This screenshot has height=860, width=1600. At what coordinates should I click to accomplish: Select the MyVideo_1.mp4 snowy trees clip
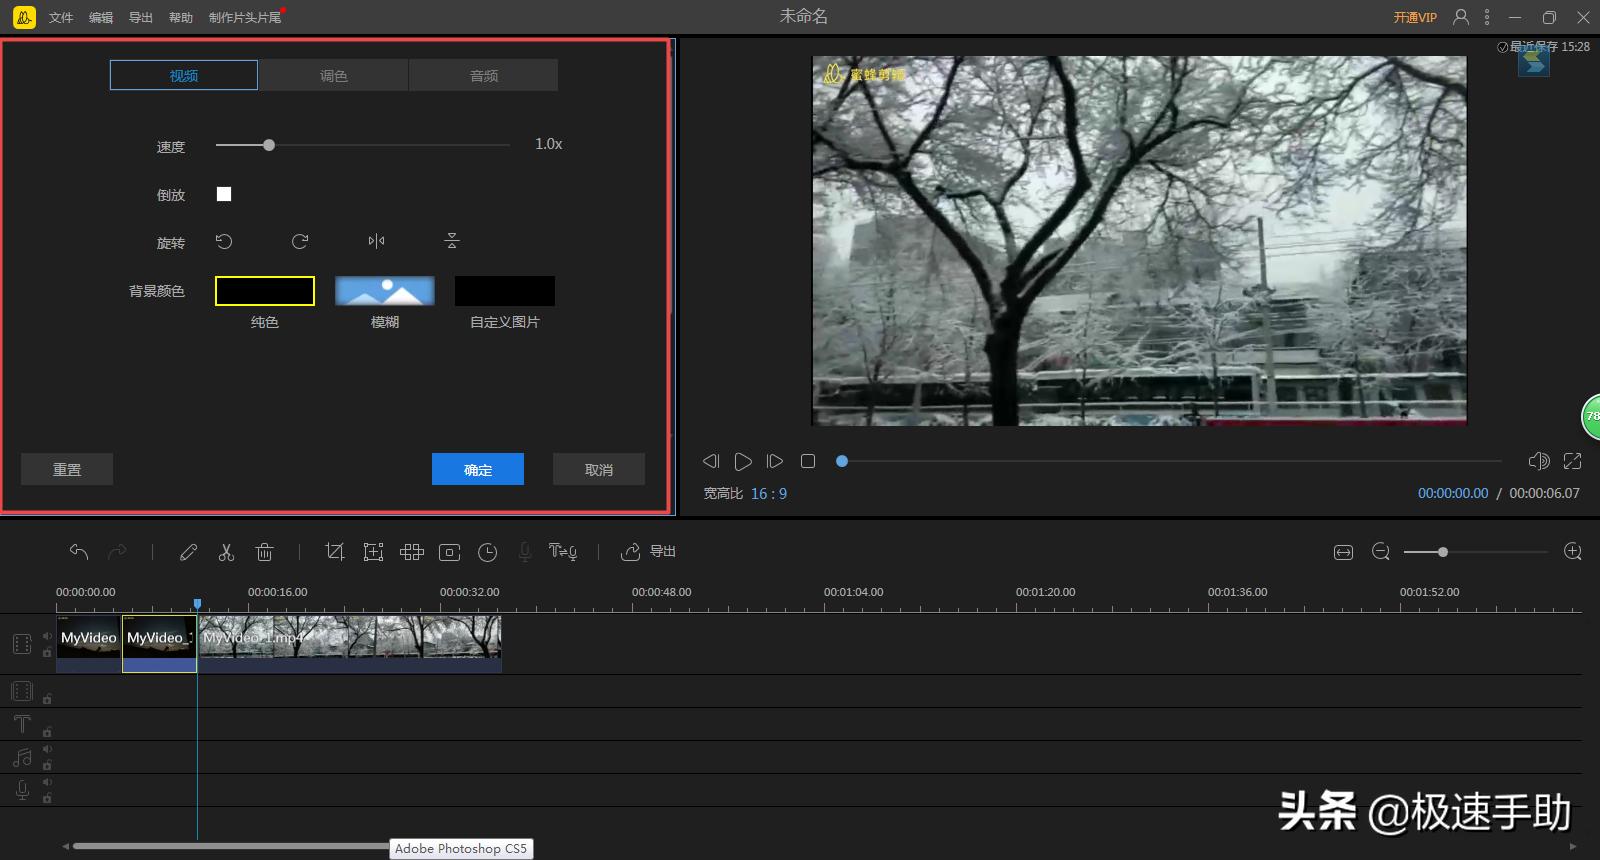pyautogui.click(x=350, y=644)
